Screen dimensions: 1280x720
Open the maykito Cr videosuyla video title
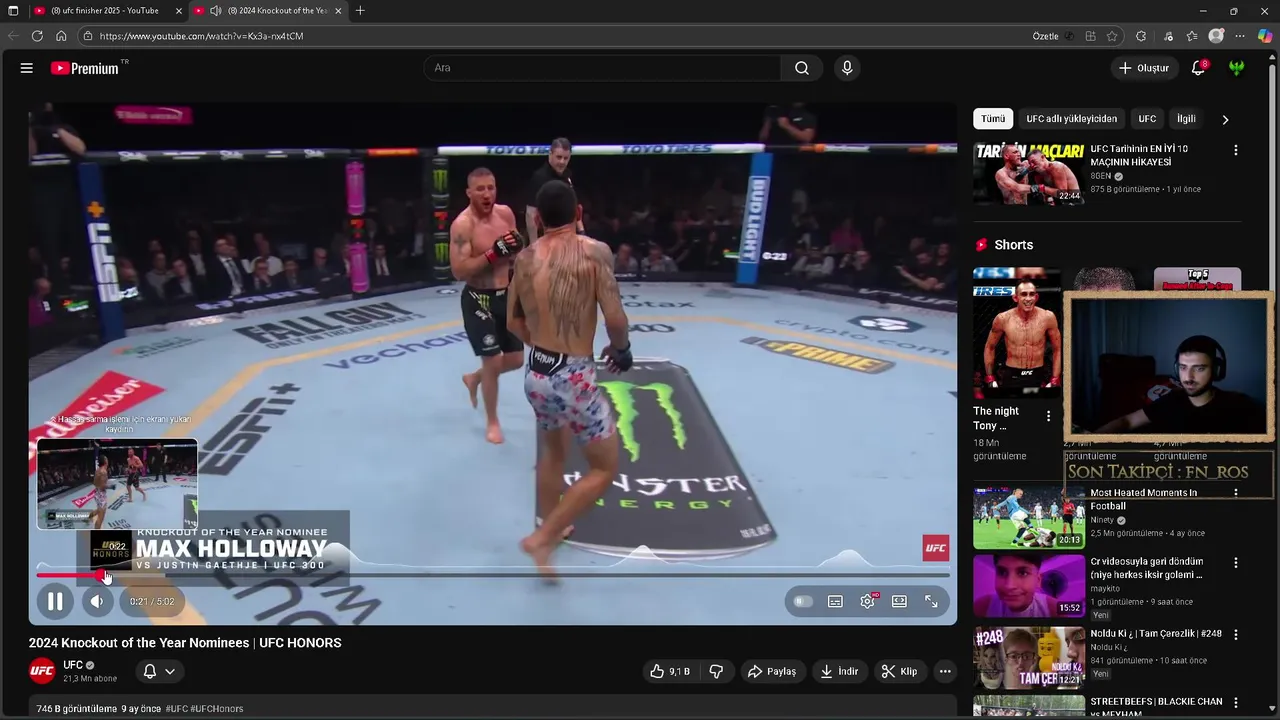[x=1146, y=568]
